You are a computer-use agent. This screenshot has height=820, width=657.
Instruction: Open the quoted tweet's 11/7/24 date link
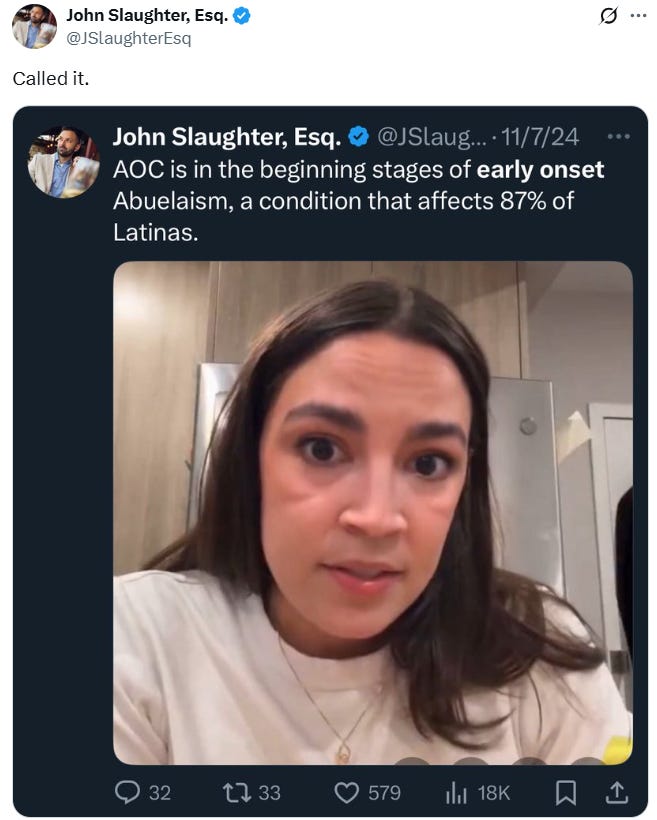click(x=540, y=137)
